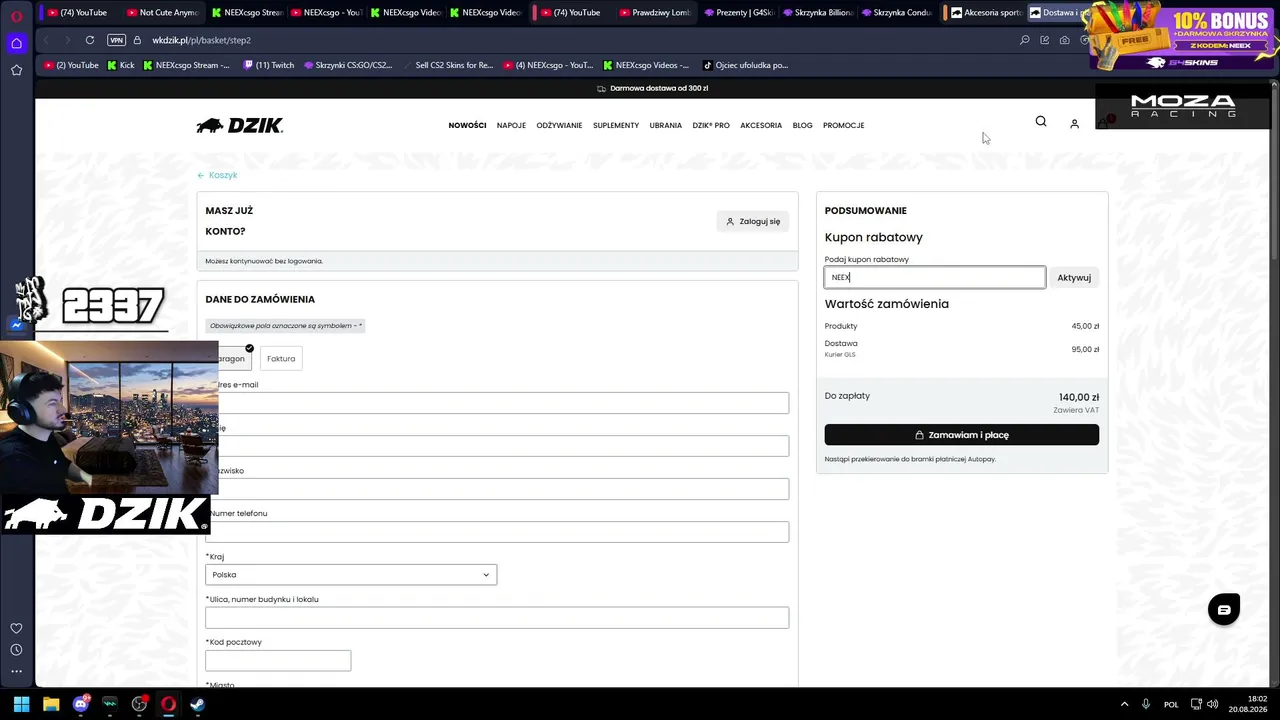Image resolution: width=1280 pixels, height=720 pixels.
Task: Open the Skrzynki CS:GO/CS2 bookmark
Action: point(348,65)
